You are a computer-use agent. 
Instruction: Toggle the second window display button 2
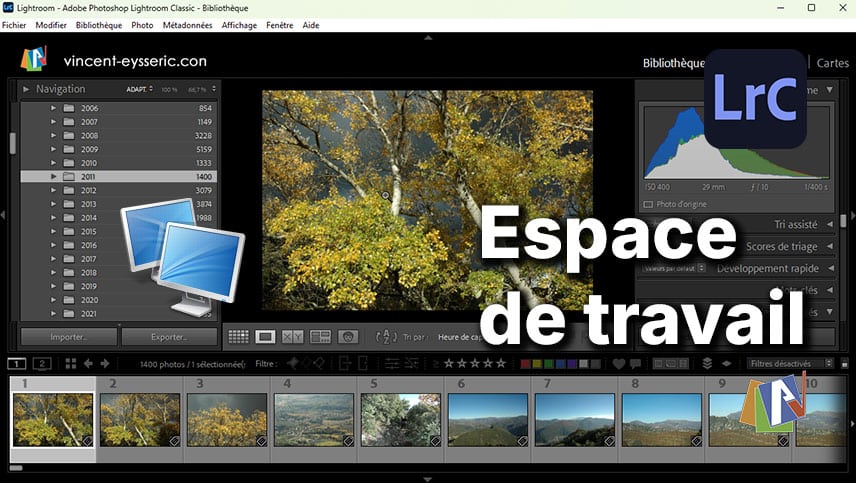tap(42, 364)
